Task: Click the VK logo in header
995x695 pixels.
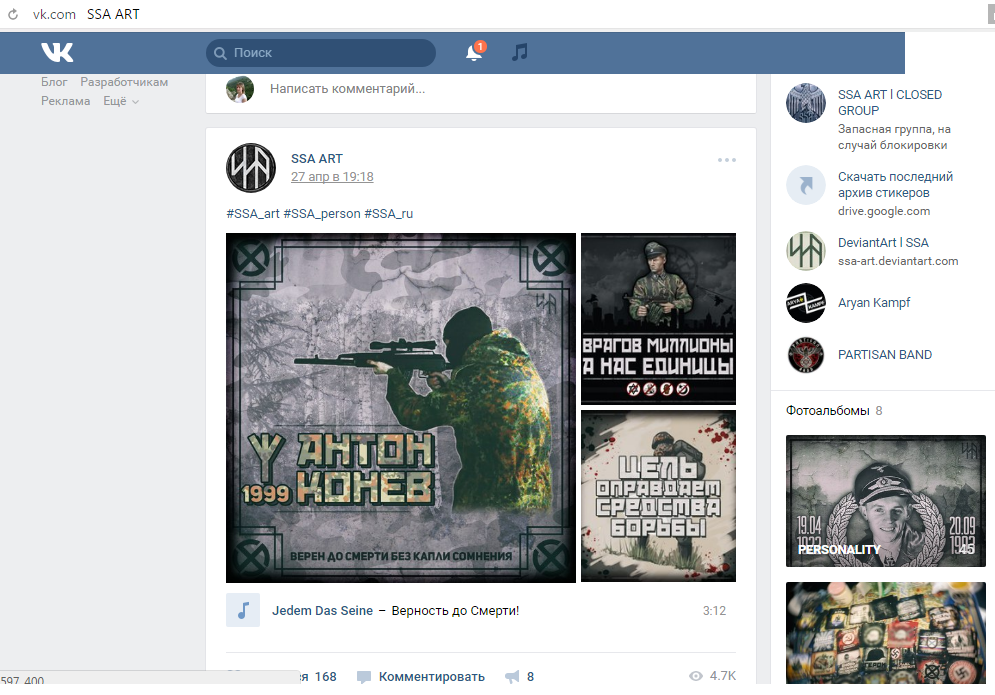Action: (x=57, y=52)
